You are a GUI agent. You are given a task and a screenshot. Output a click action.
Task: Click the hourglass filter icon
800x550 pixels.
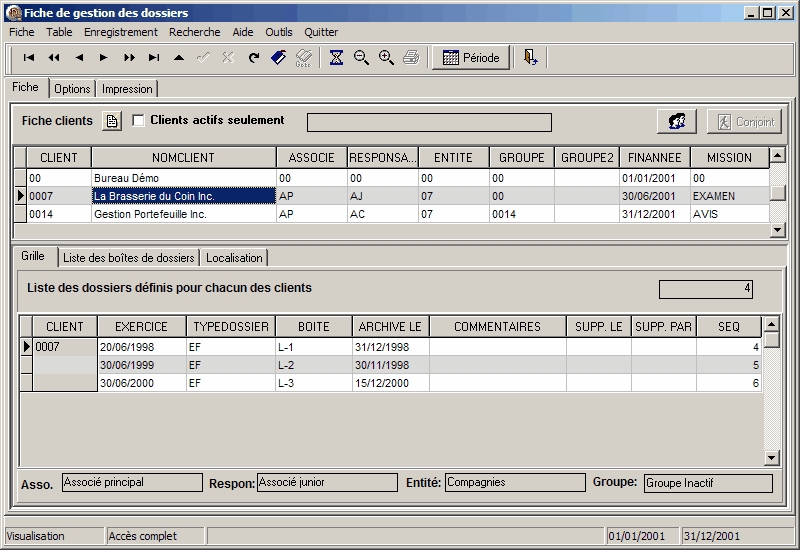[x=337, y=58]
